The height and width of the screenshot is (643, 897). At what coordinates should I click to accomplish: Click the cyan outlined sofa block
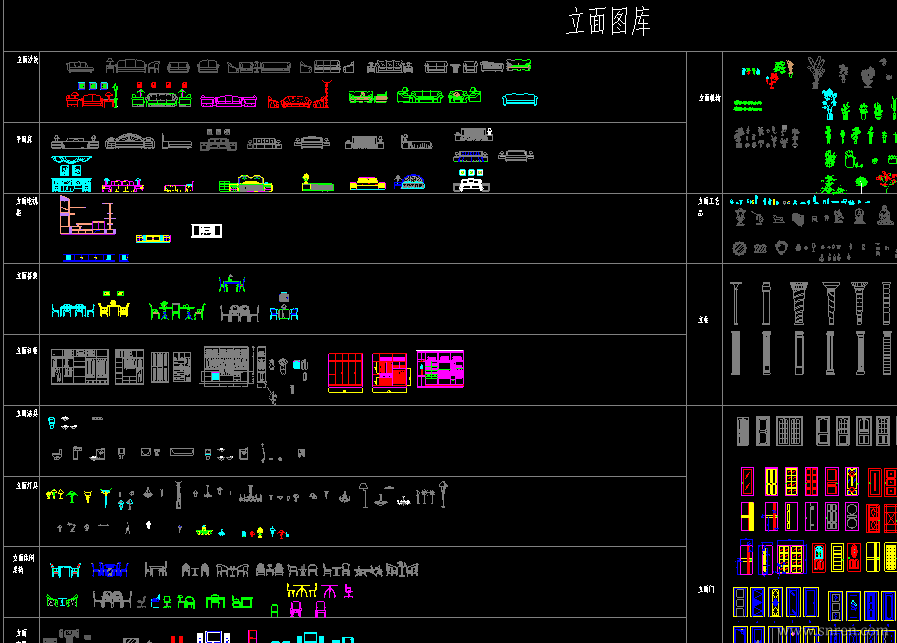point(519,100)
